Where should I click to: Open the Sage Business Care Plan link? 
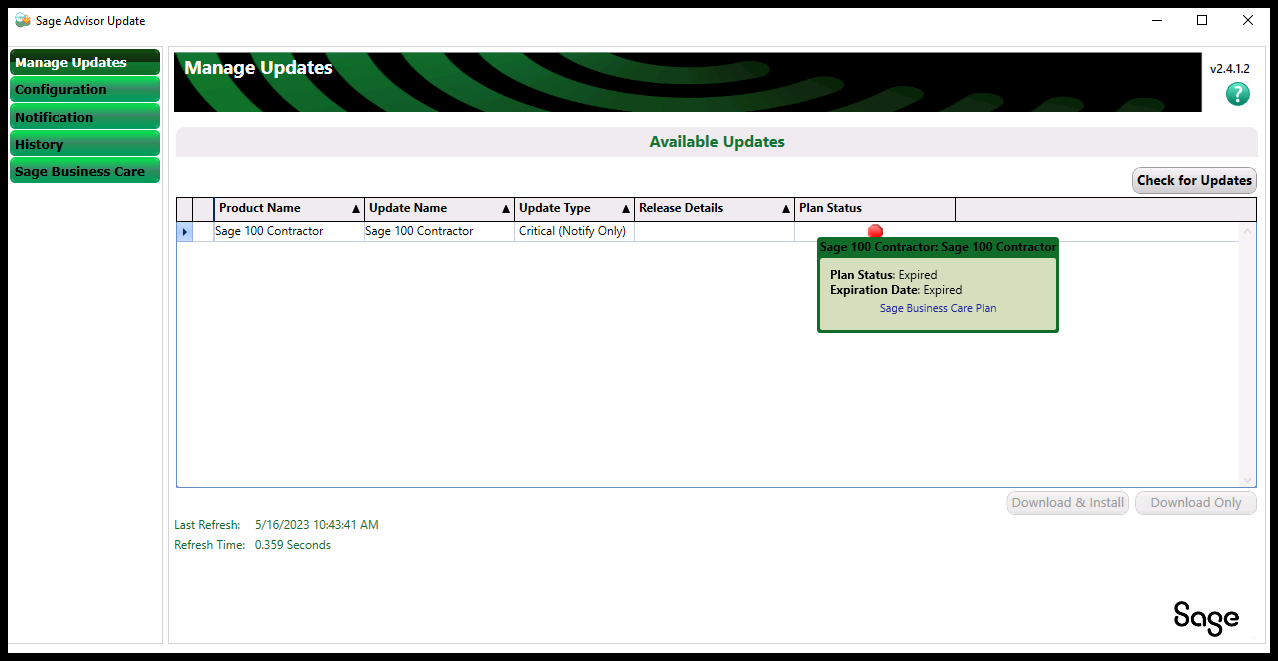[938, 308]
